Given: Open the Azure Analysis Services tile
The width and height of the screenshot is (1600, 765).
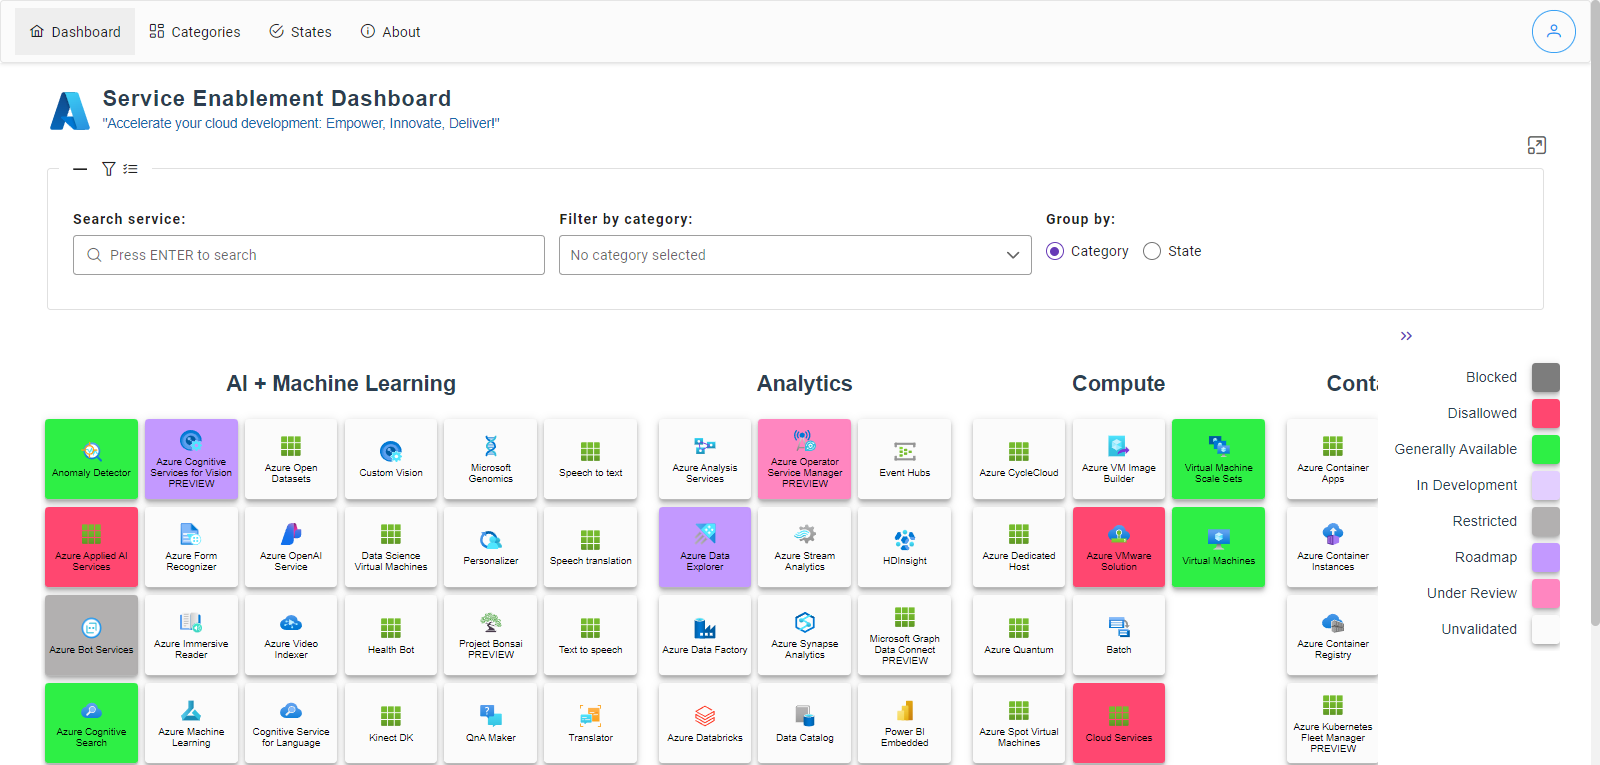Looking at the screenshot, I should click(705, 459).
